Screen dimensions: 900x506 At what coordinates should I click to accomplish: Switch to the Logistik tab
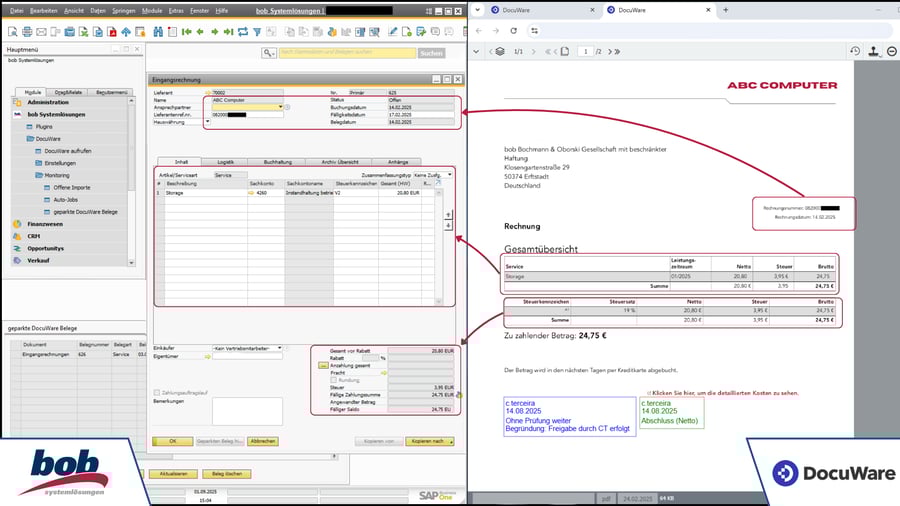[x=226, y=162]
